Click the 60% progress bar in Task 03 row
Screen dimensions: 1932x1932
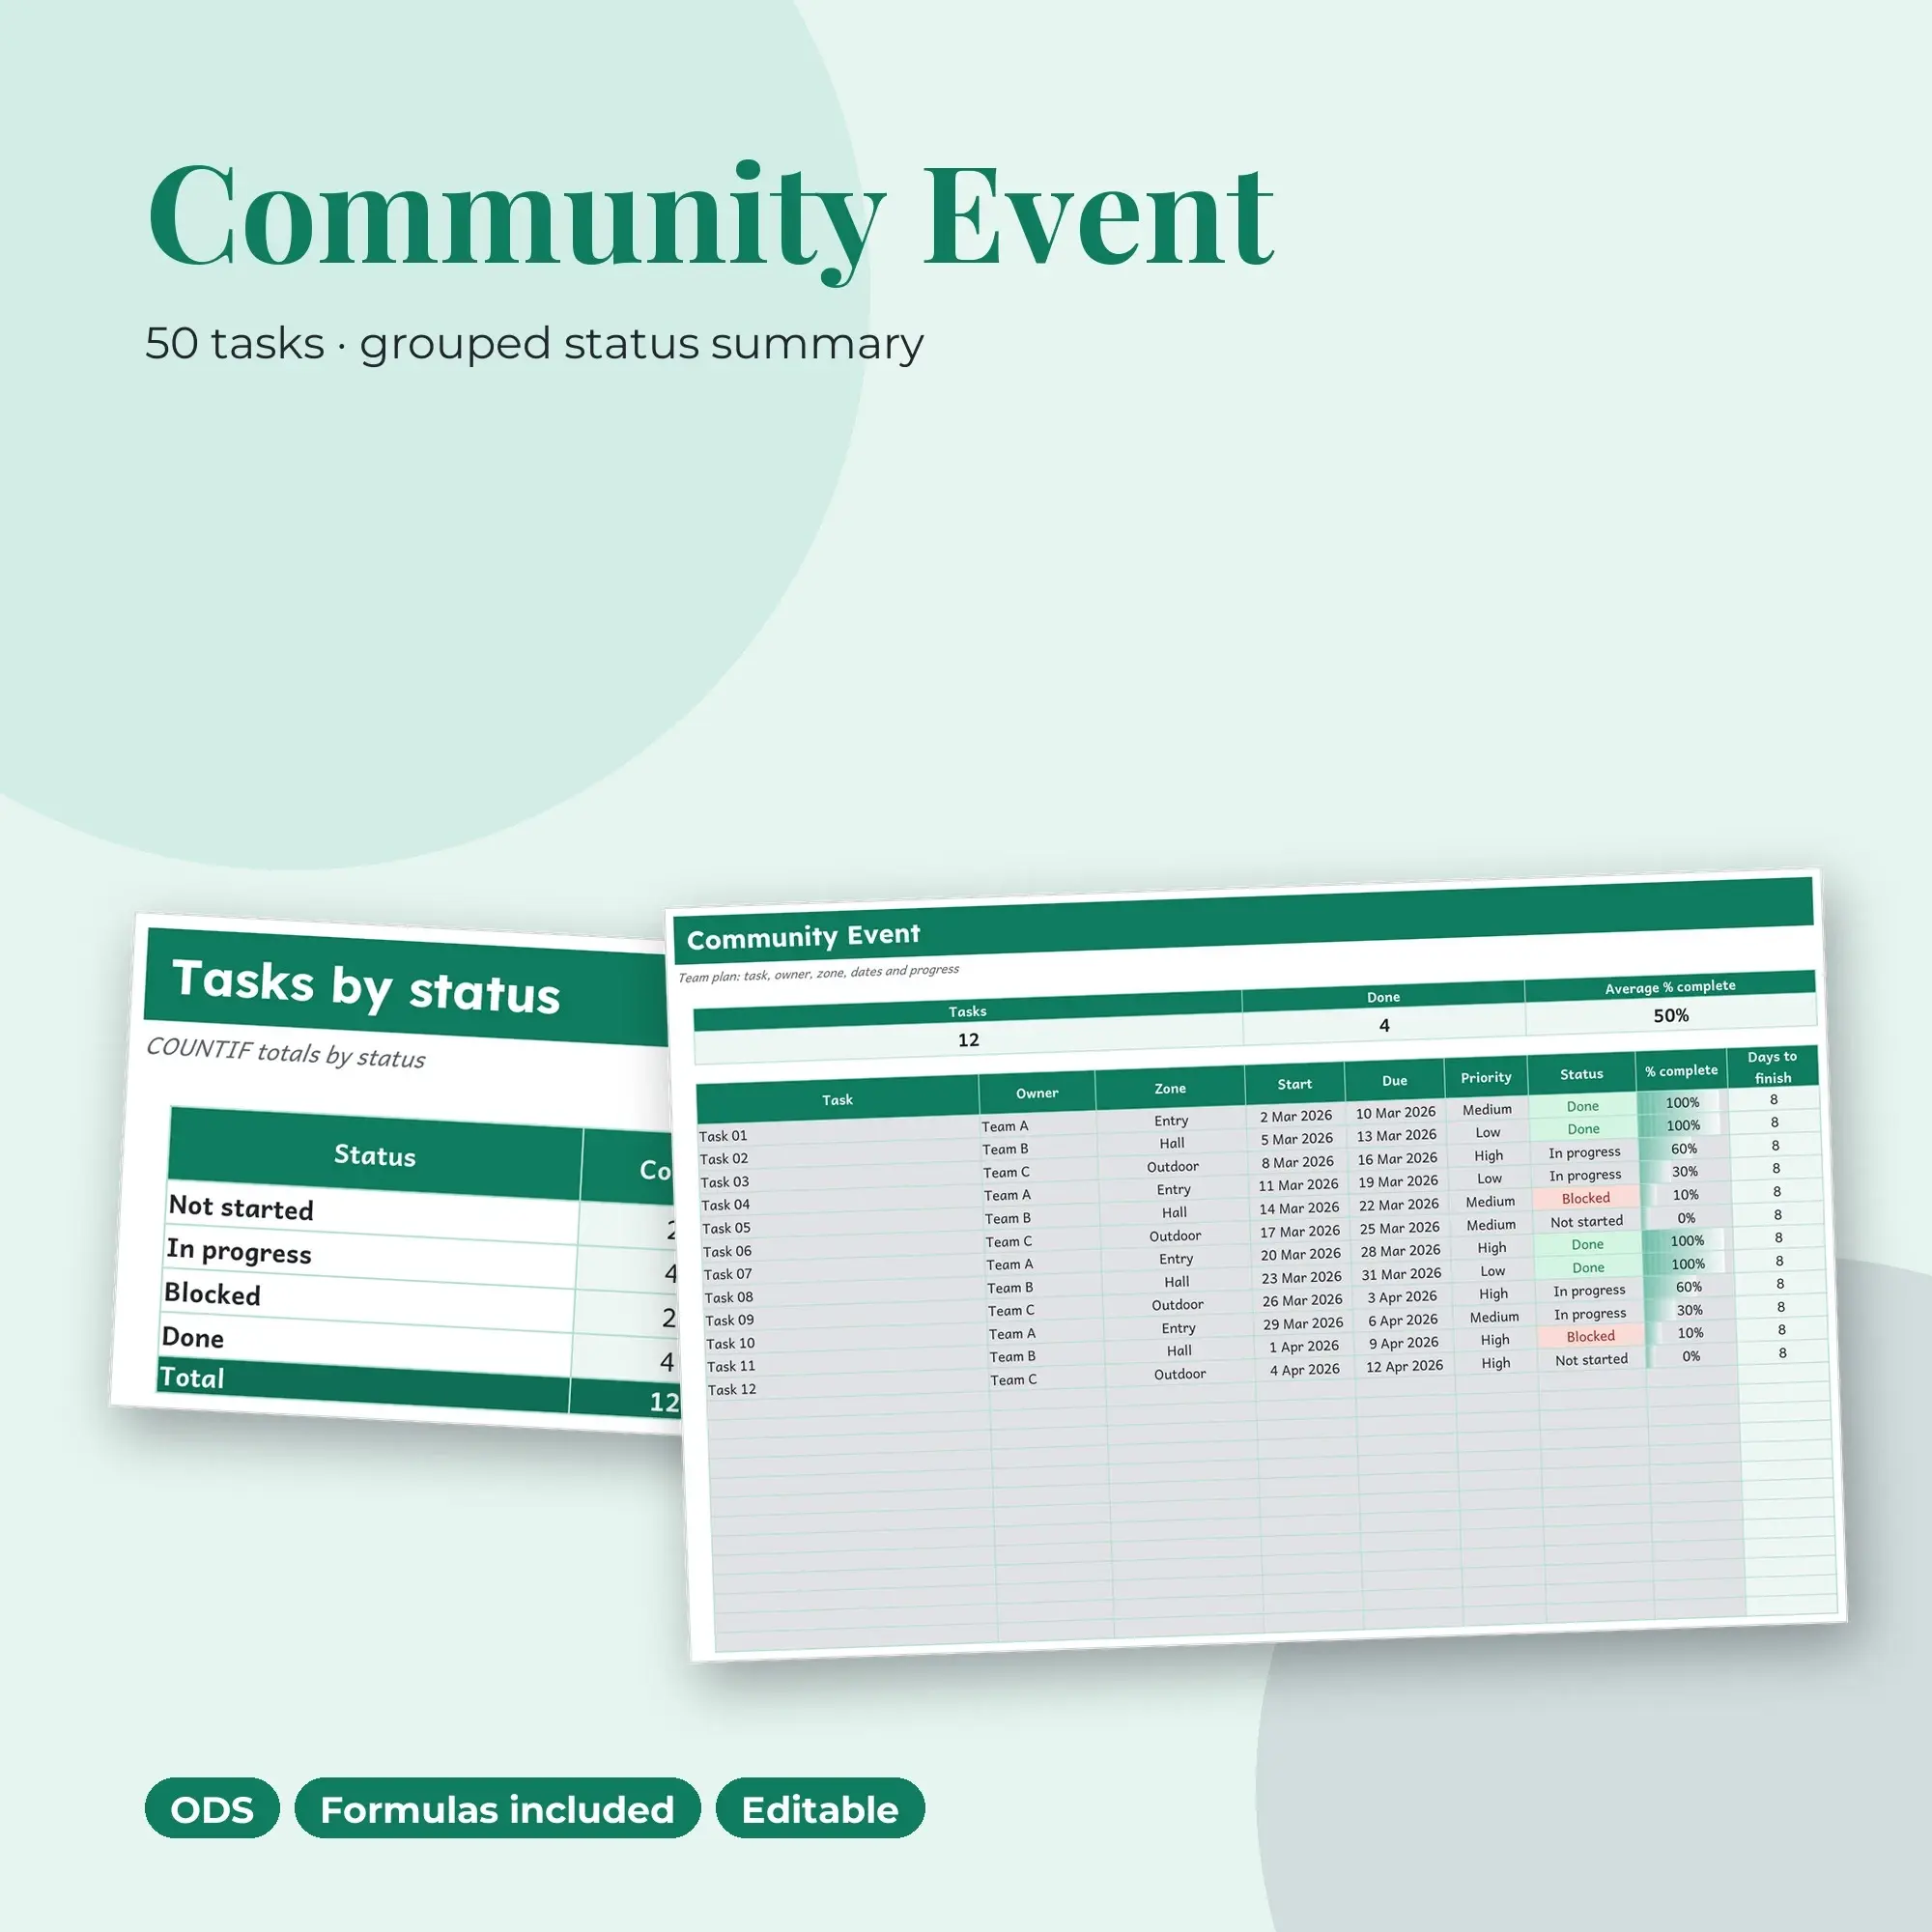click(x=1684, y=1149)
